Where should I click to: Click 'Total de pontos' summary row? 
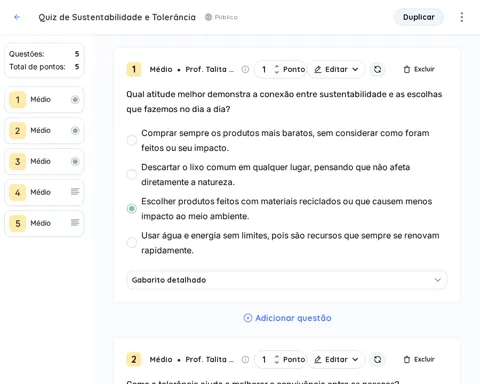pyautogui.click(x=44, y=67)
